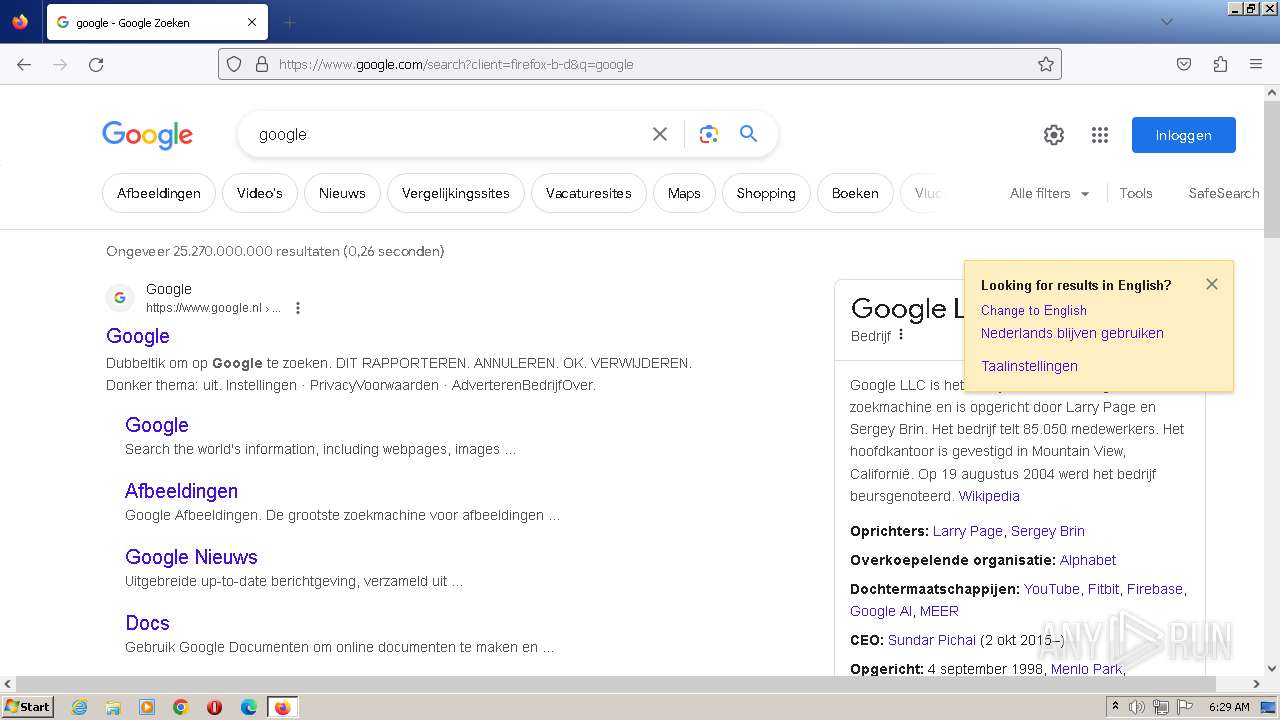The width and height of the screenshot is (1280, 720).
Task: Select the Boeken filter chip
Action: 855,193
